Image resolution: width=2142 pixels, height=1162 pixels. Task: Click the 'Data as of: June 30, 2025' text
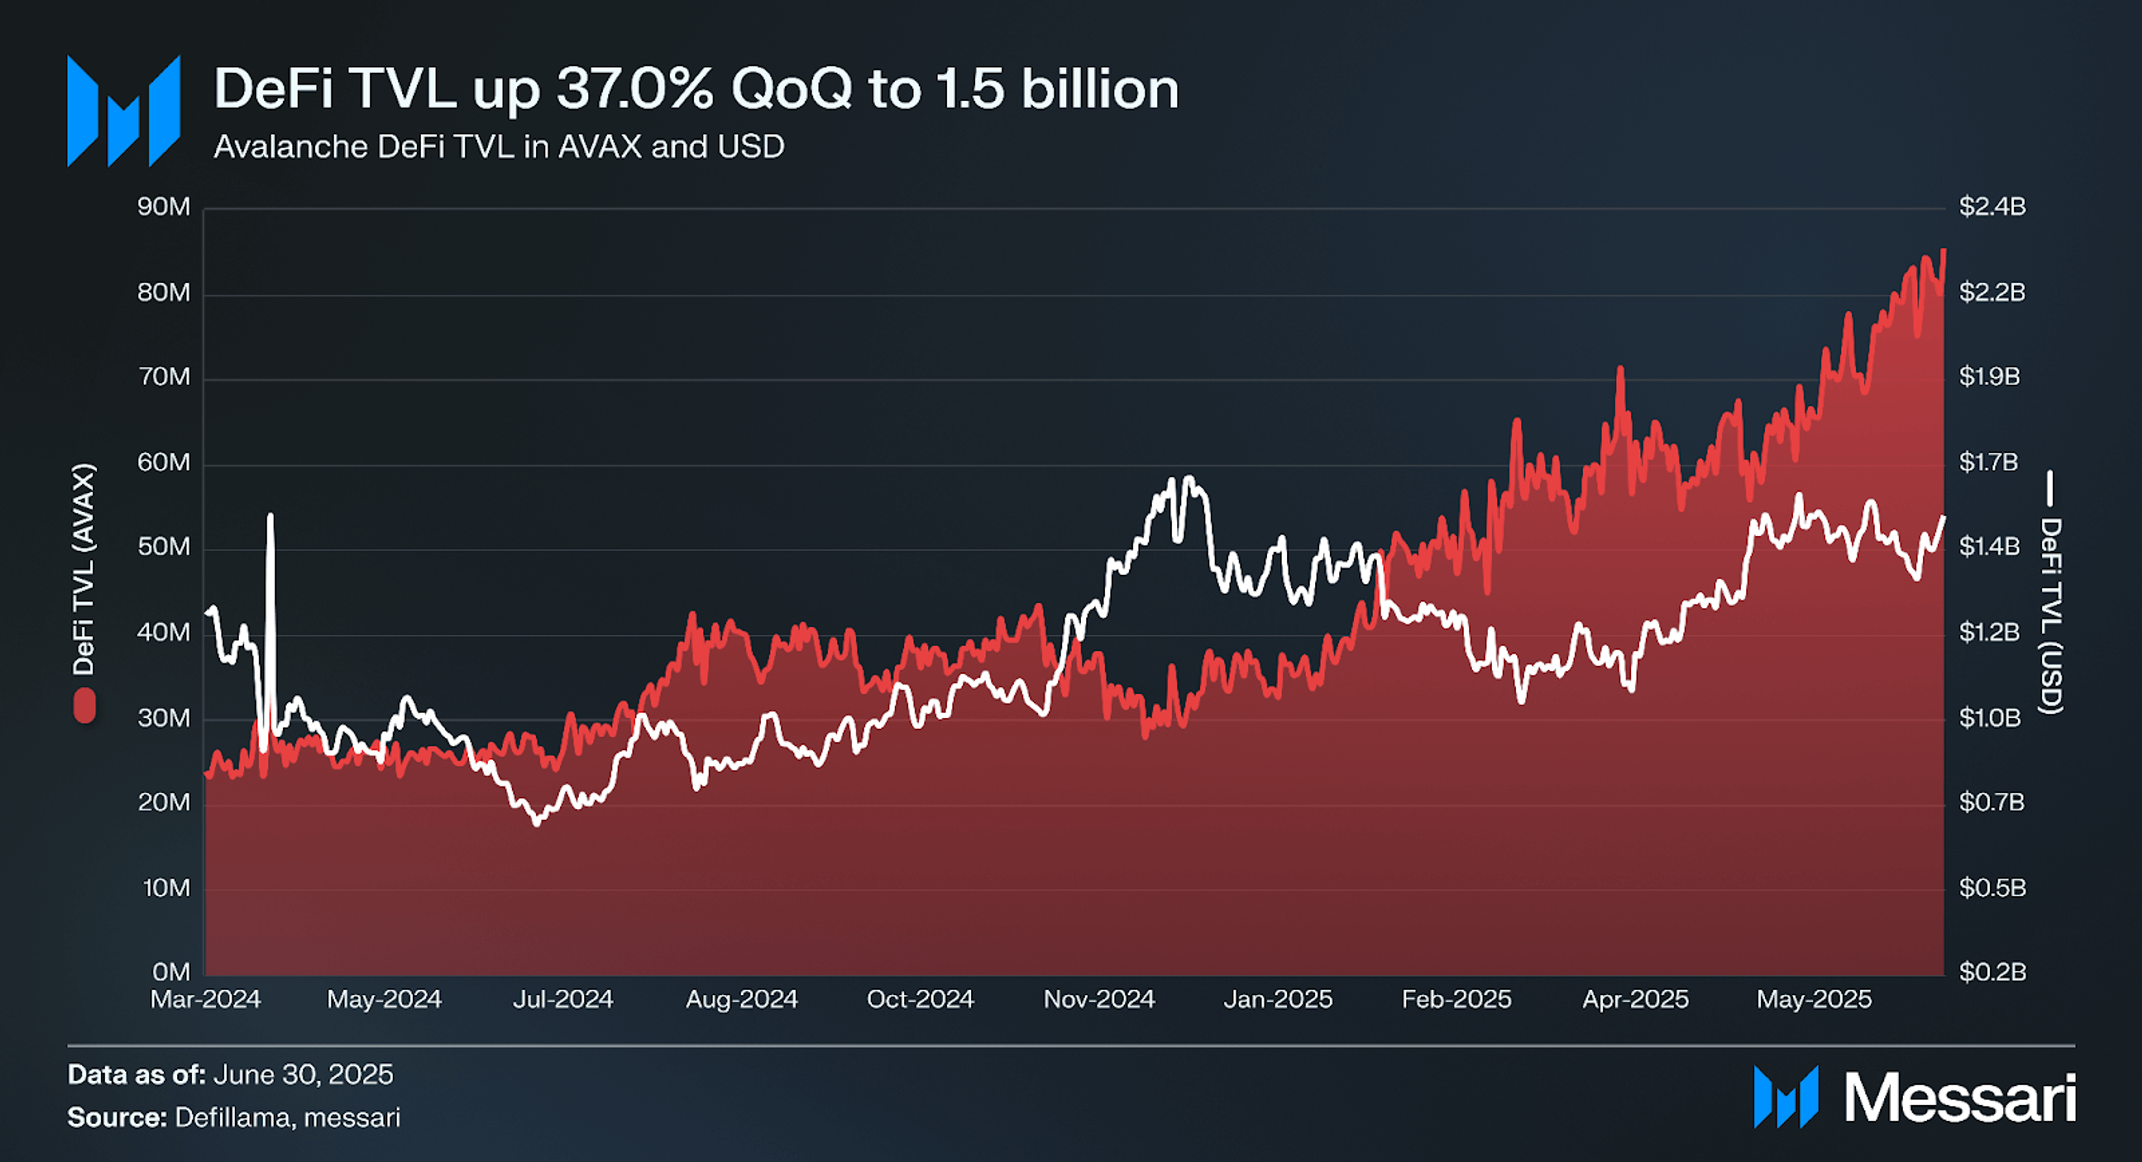(x=230, y=1074)
